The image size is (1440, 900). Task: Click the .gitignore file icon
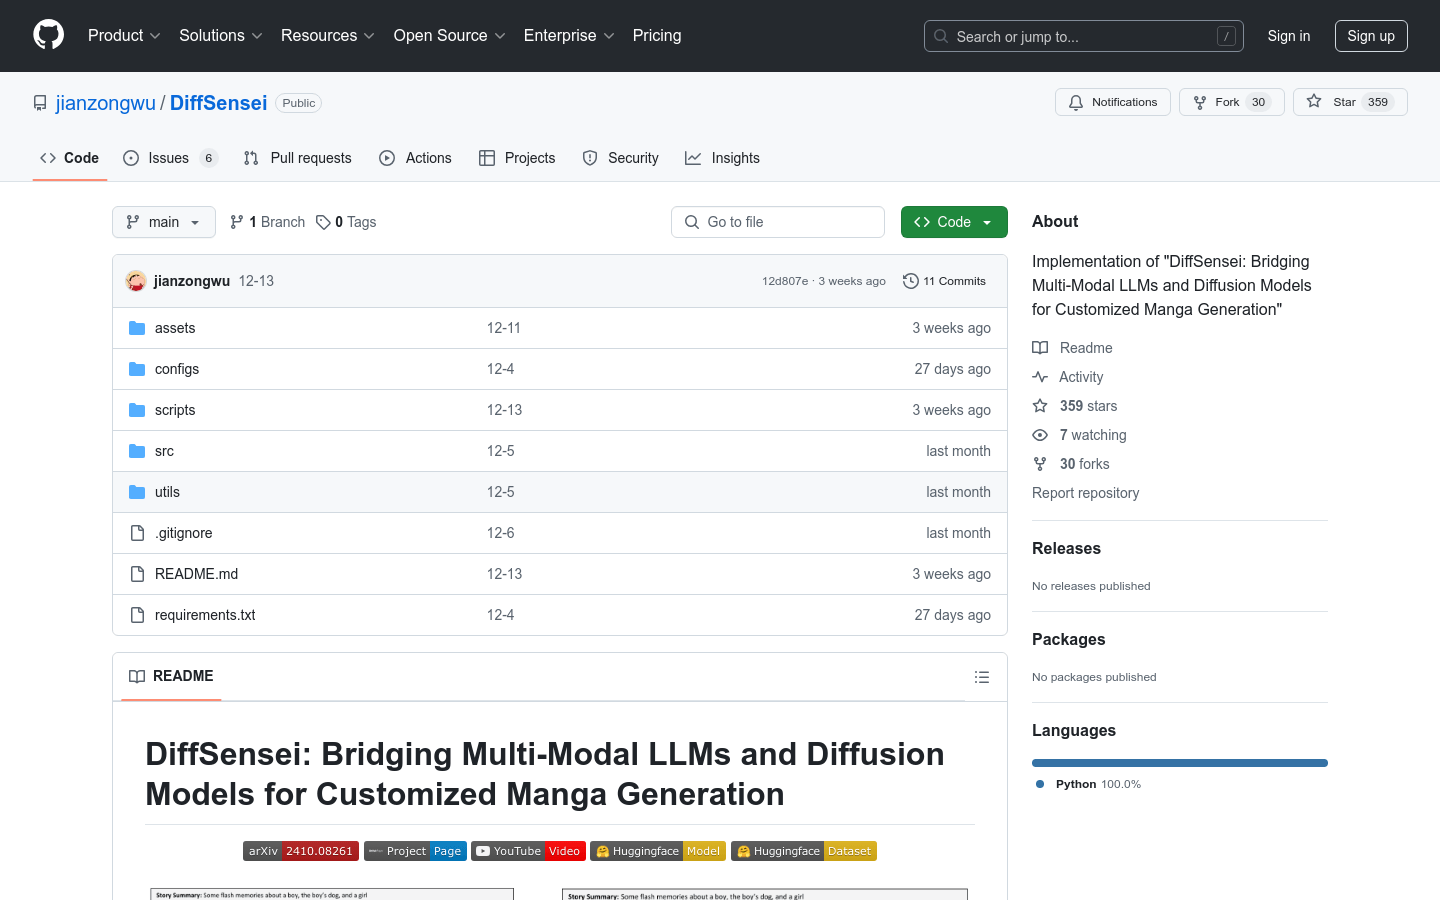[137, 533]
